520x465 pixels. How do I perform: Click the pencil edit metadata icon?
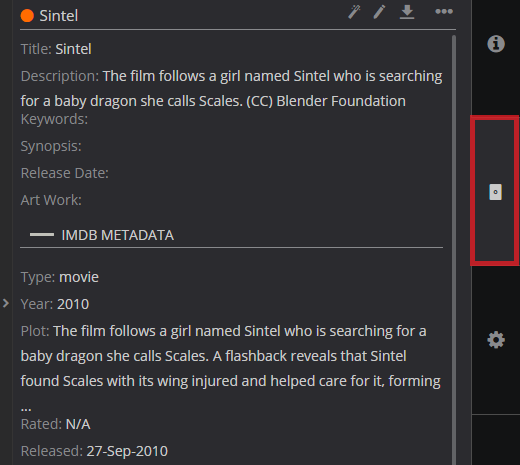(x=379, y=12)
